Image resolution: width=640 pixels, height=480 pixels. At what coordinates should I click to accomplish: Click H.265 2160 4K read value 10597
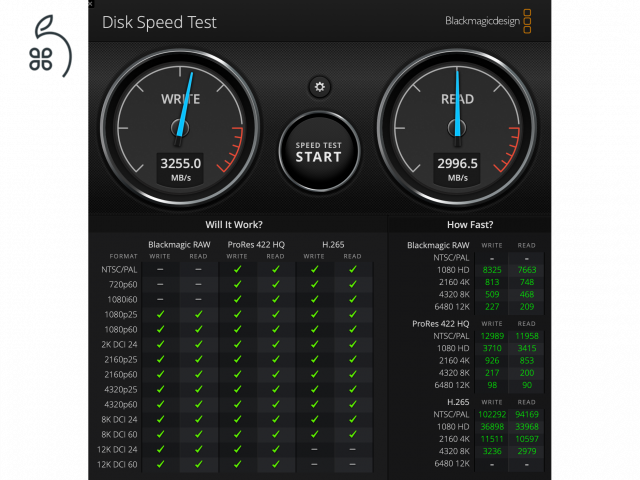(x=527, y=439)
